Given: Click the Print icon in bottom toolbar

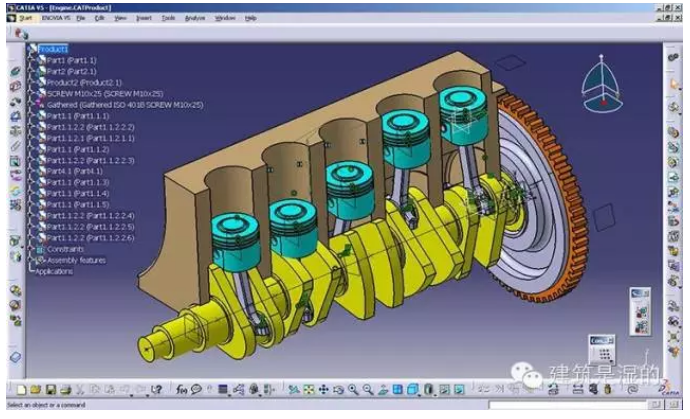Looking at the screenshot, I should [65, 390].
